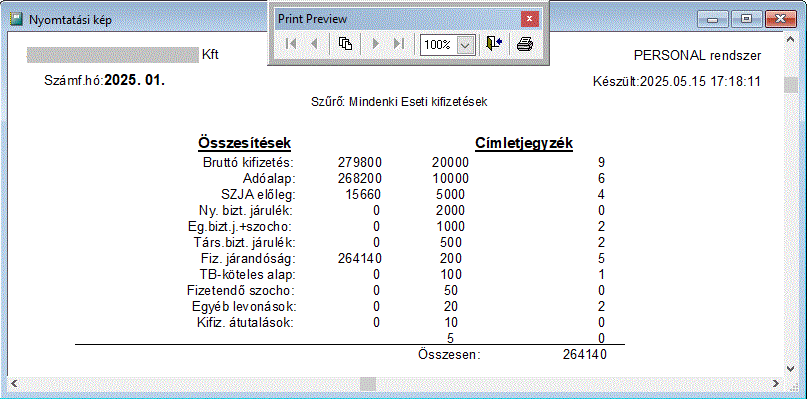807x399 pixels.
Task: Click the horizontal scrollbar left arrow
Action: (x=14, y=384)
